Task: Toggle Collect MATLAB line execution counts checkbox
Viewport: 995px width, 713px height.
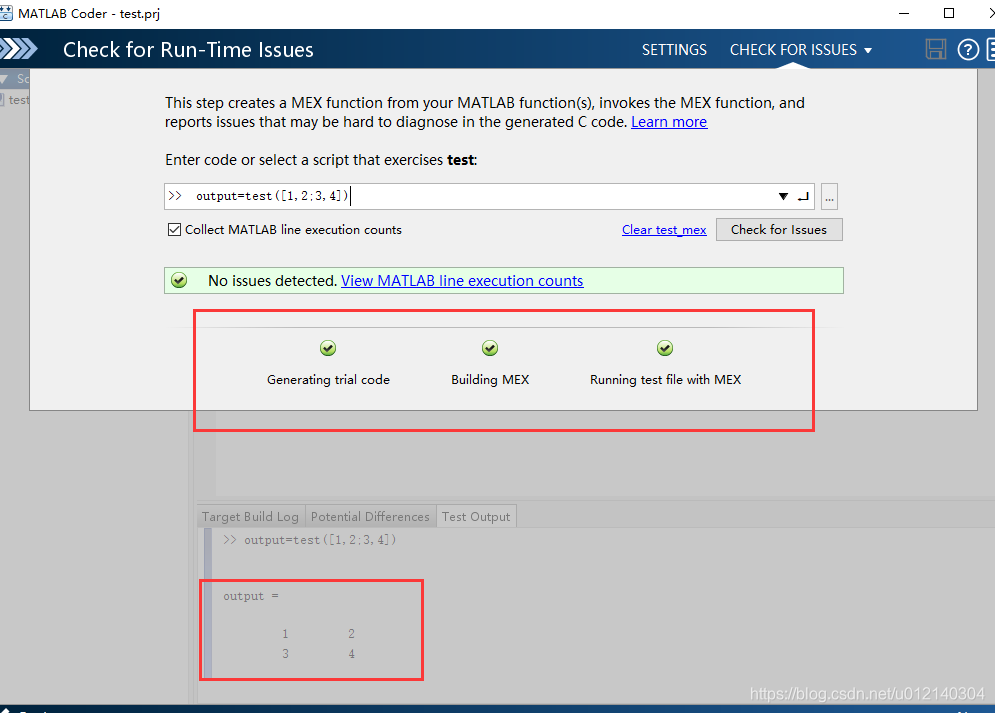Action: [x=174, y=230]
